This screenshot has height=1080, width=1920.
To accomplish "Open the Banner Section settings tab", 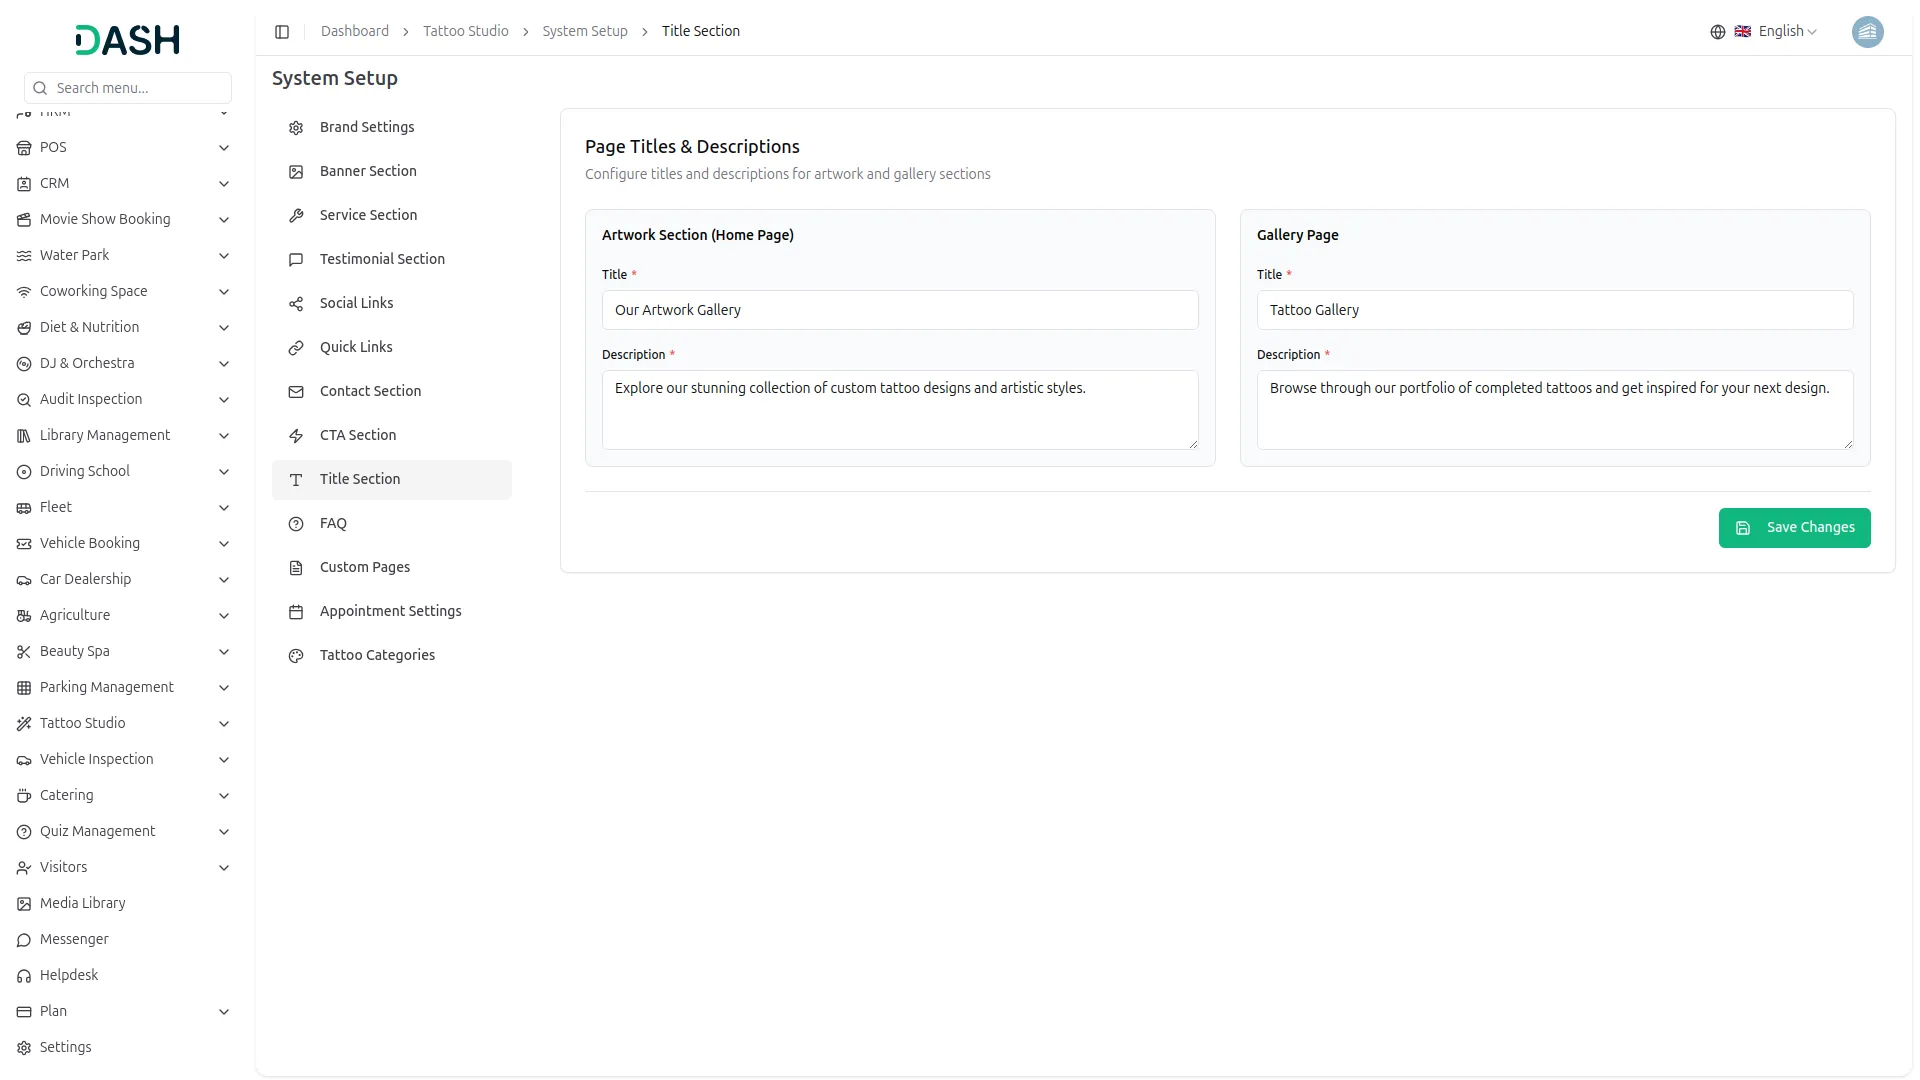I will [368, 171].
